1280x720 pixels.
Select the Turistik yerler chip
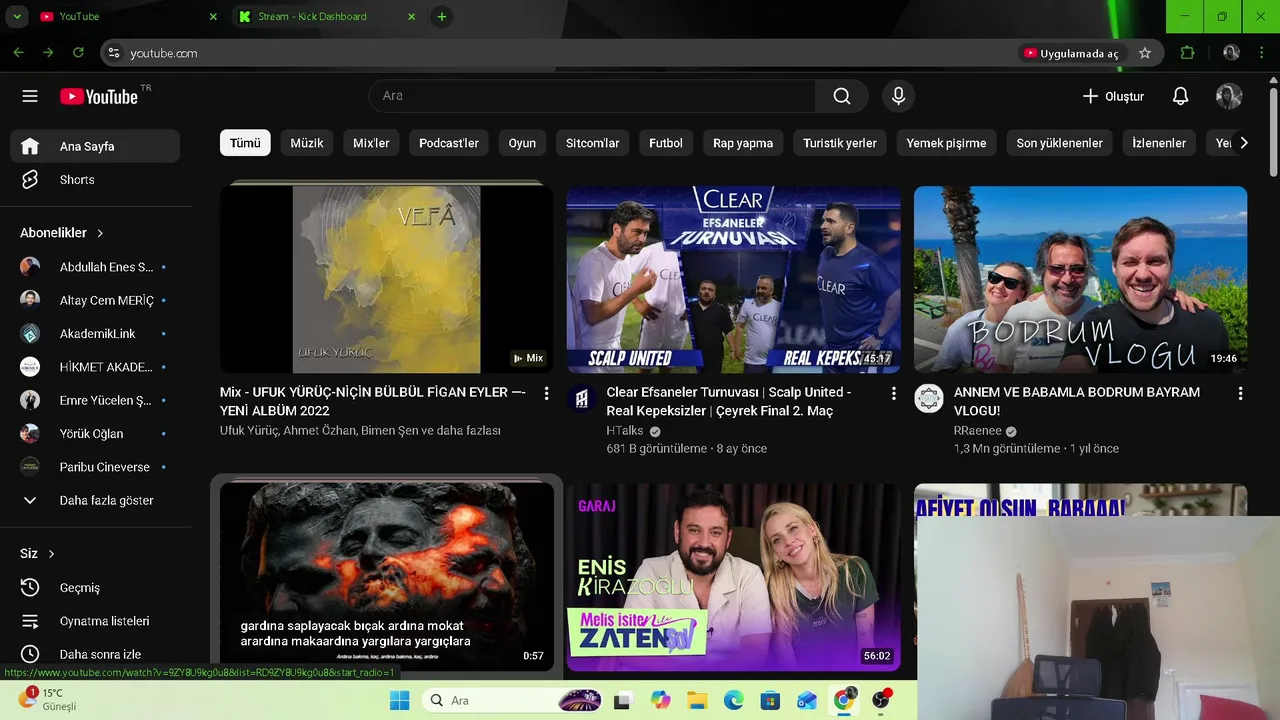pos(840,143)
